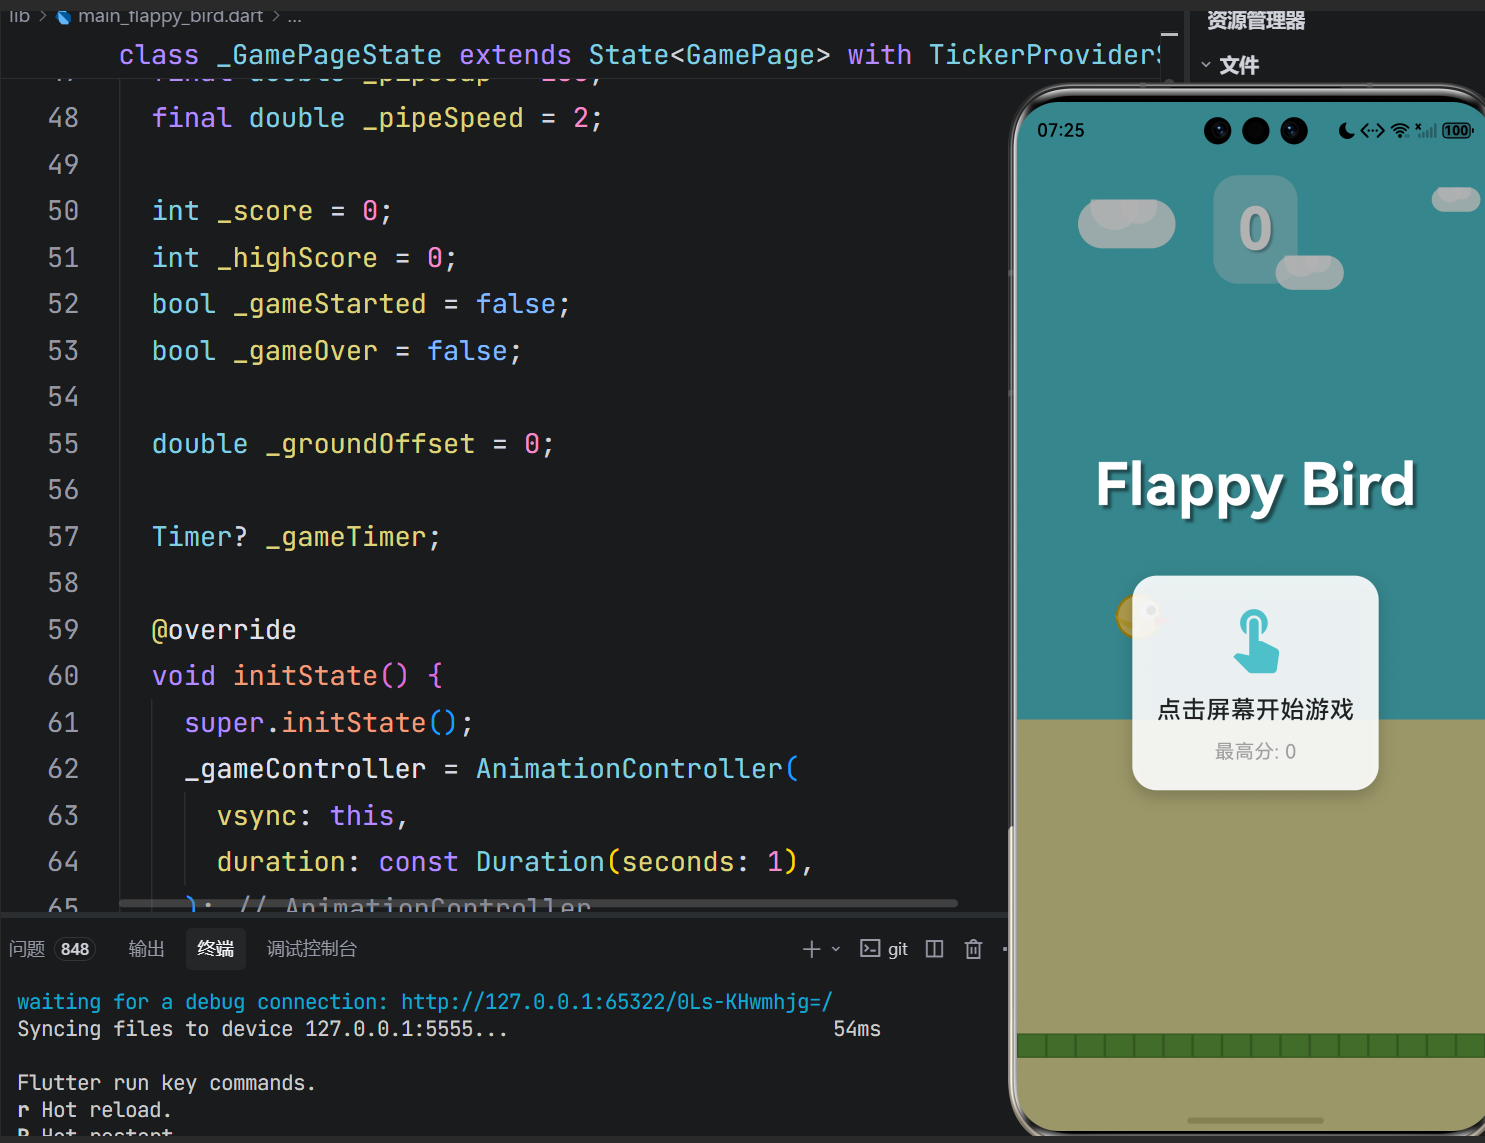Click the @override annotation on line 59
Image resolution: width=1485 pixels, height=1143 pixels.
pyautogui.click(x=224, y=630)
